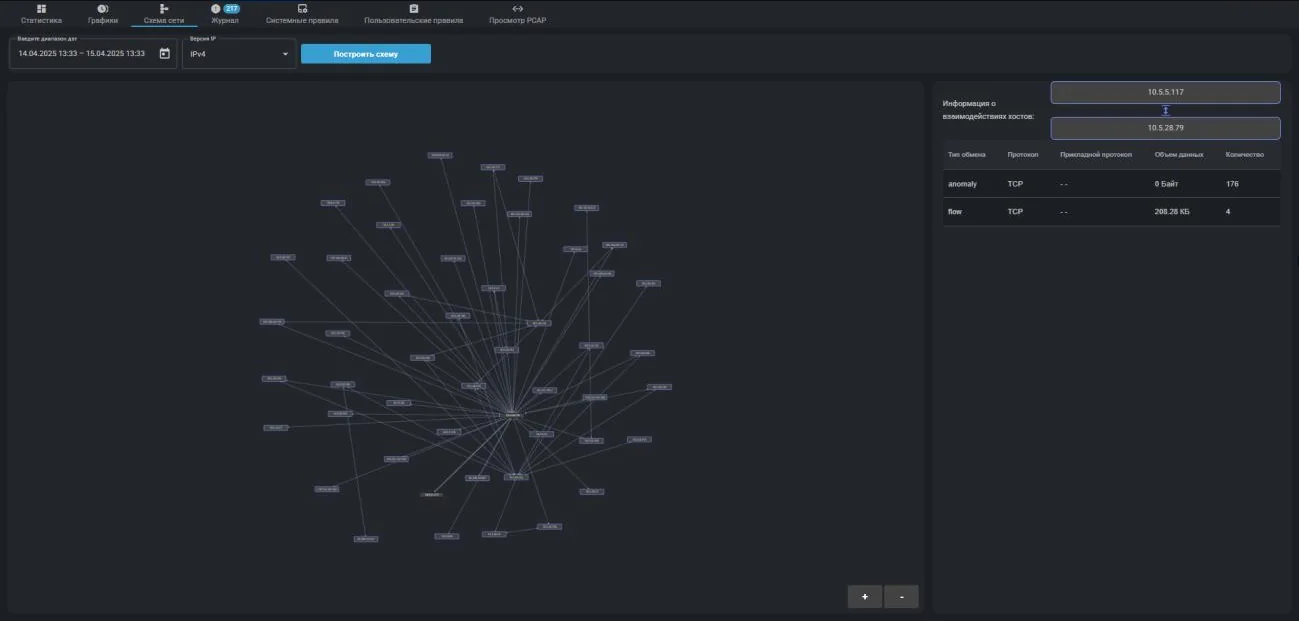
Task: Click the Протокол column header
Action: (x=1023, y=155)
